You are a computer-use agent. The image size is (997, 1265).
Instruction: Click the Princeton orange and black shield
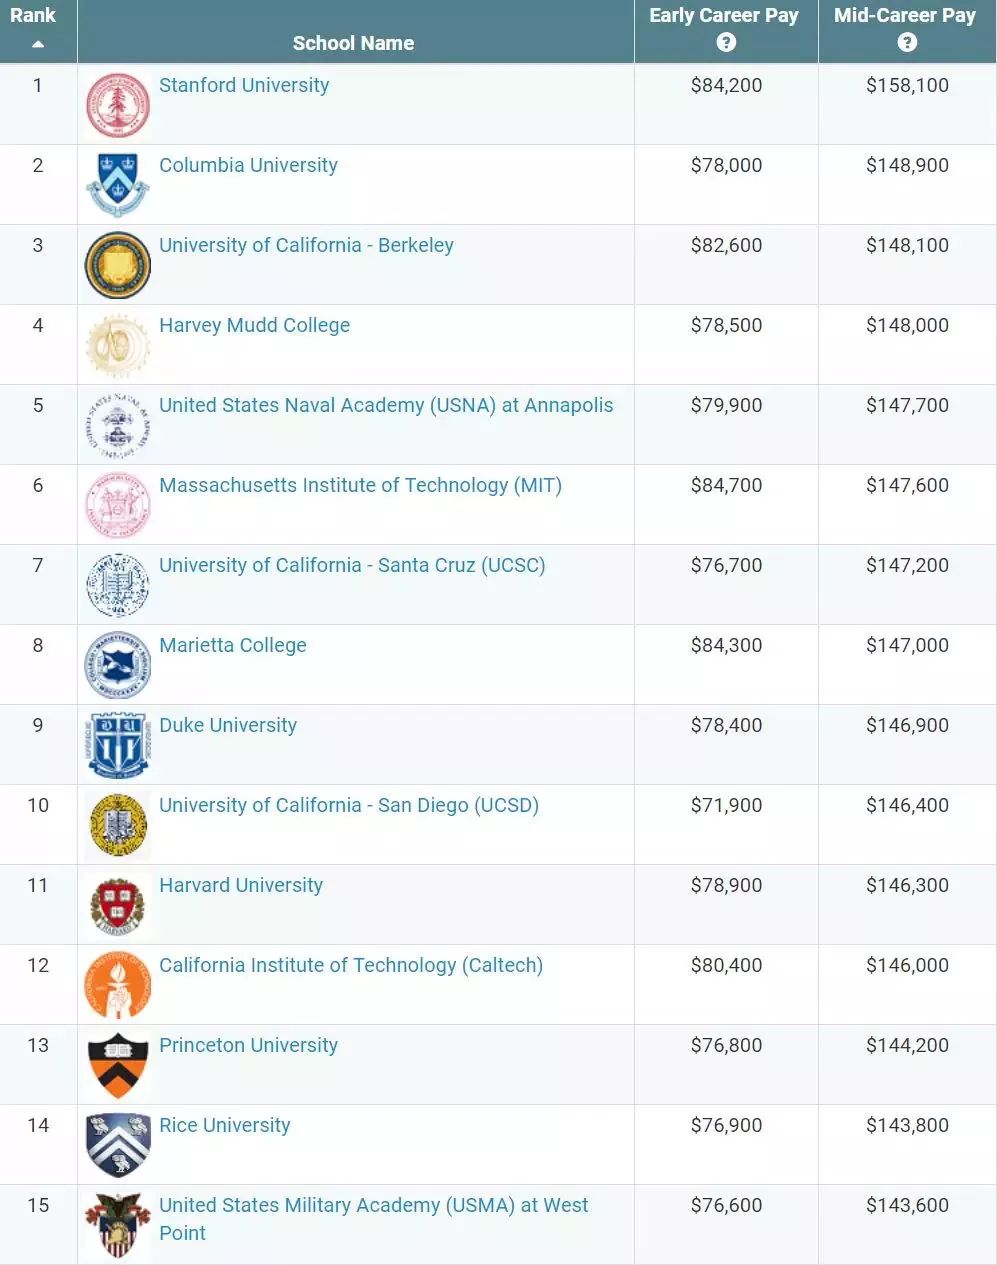[x=118, y=1065]
